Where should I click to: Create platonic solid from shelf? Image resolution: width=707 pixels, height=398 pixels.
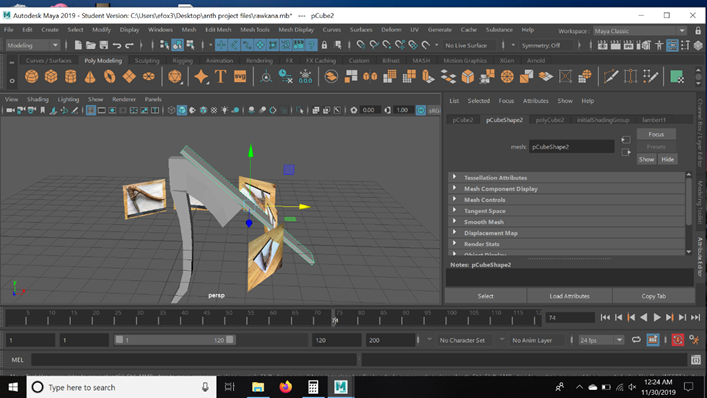[175, 77]
